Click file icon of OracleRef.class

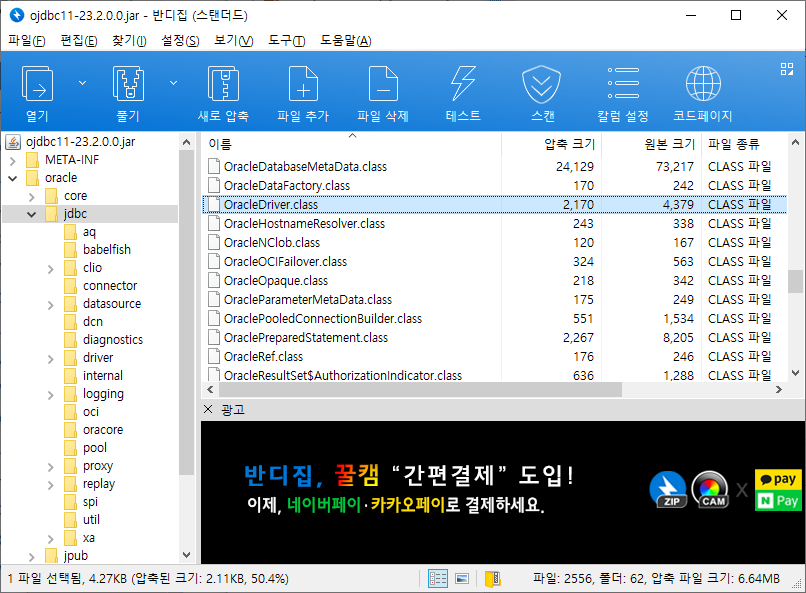[214, 357]
